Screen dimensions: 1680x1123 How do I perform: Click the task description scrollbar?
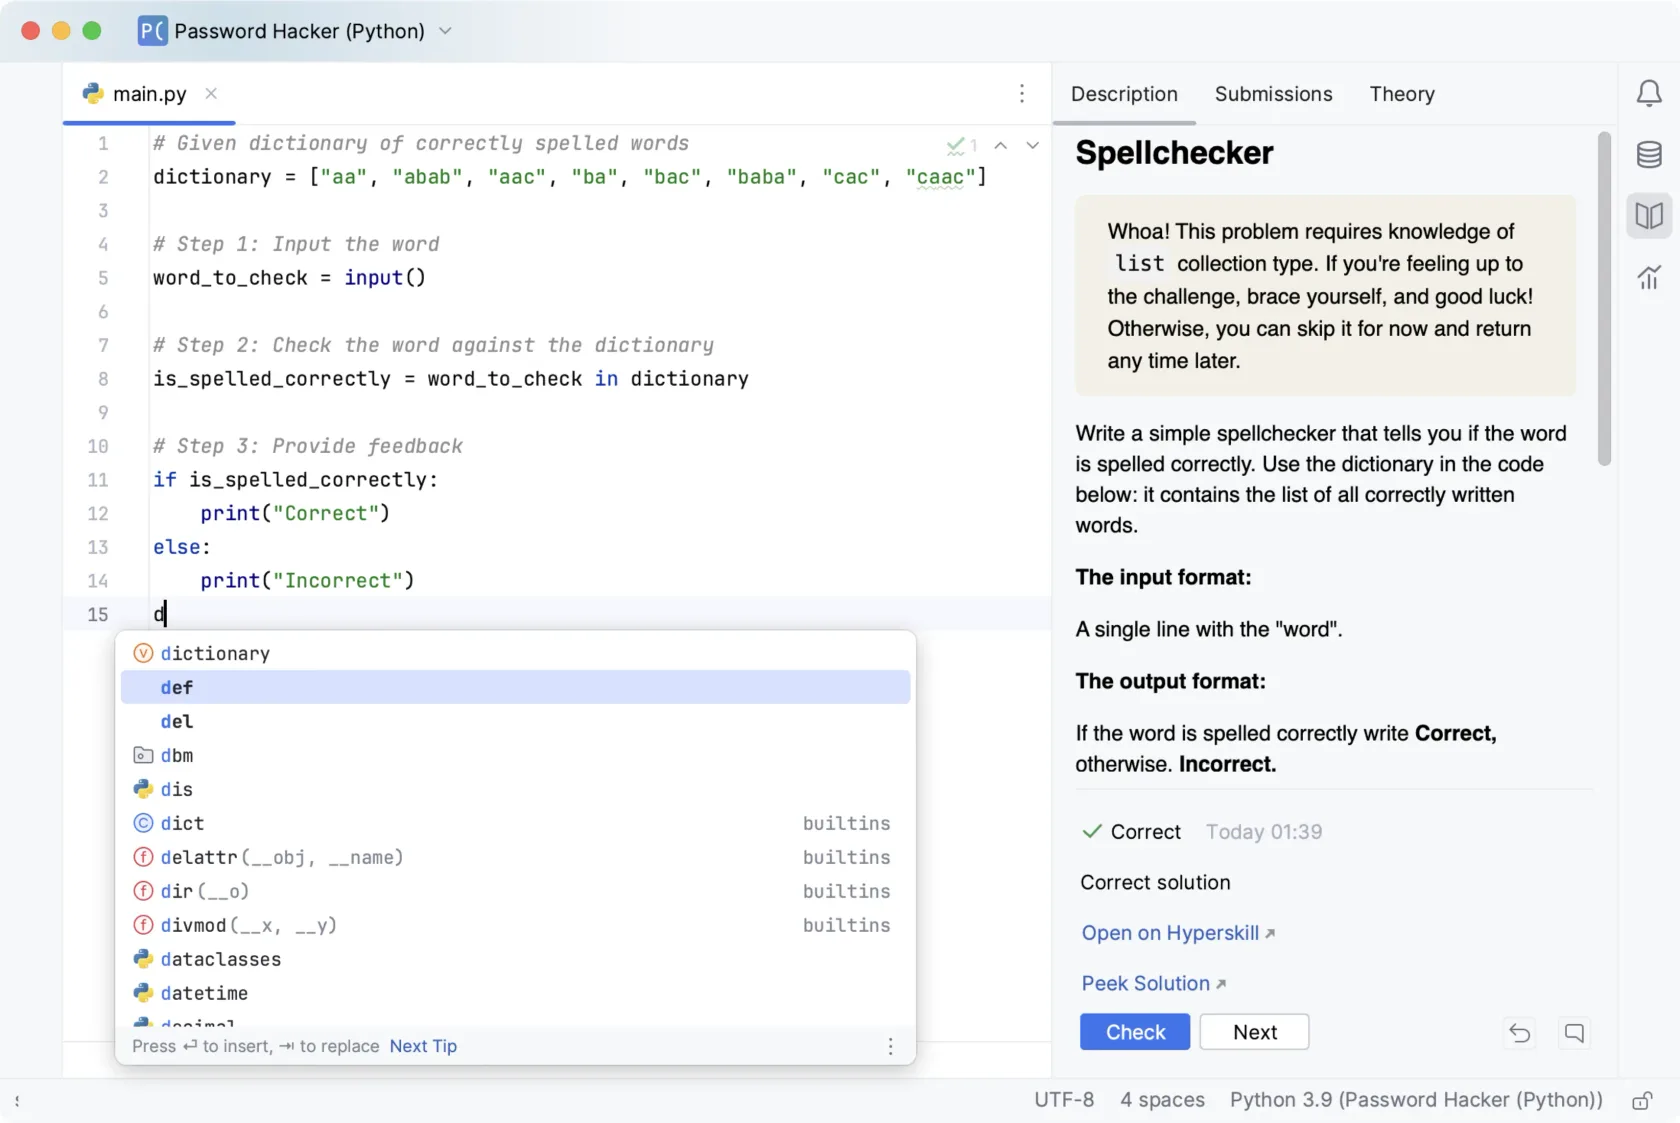click(x=1604, y=299)
